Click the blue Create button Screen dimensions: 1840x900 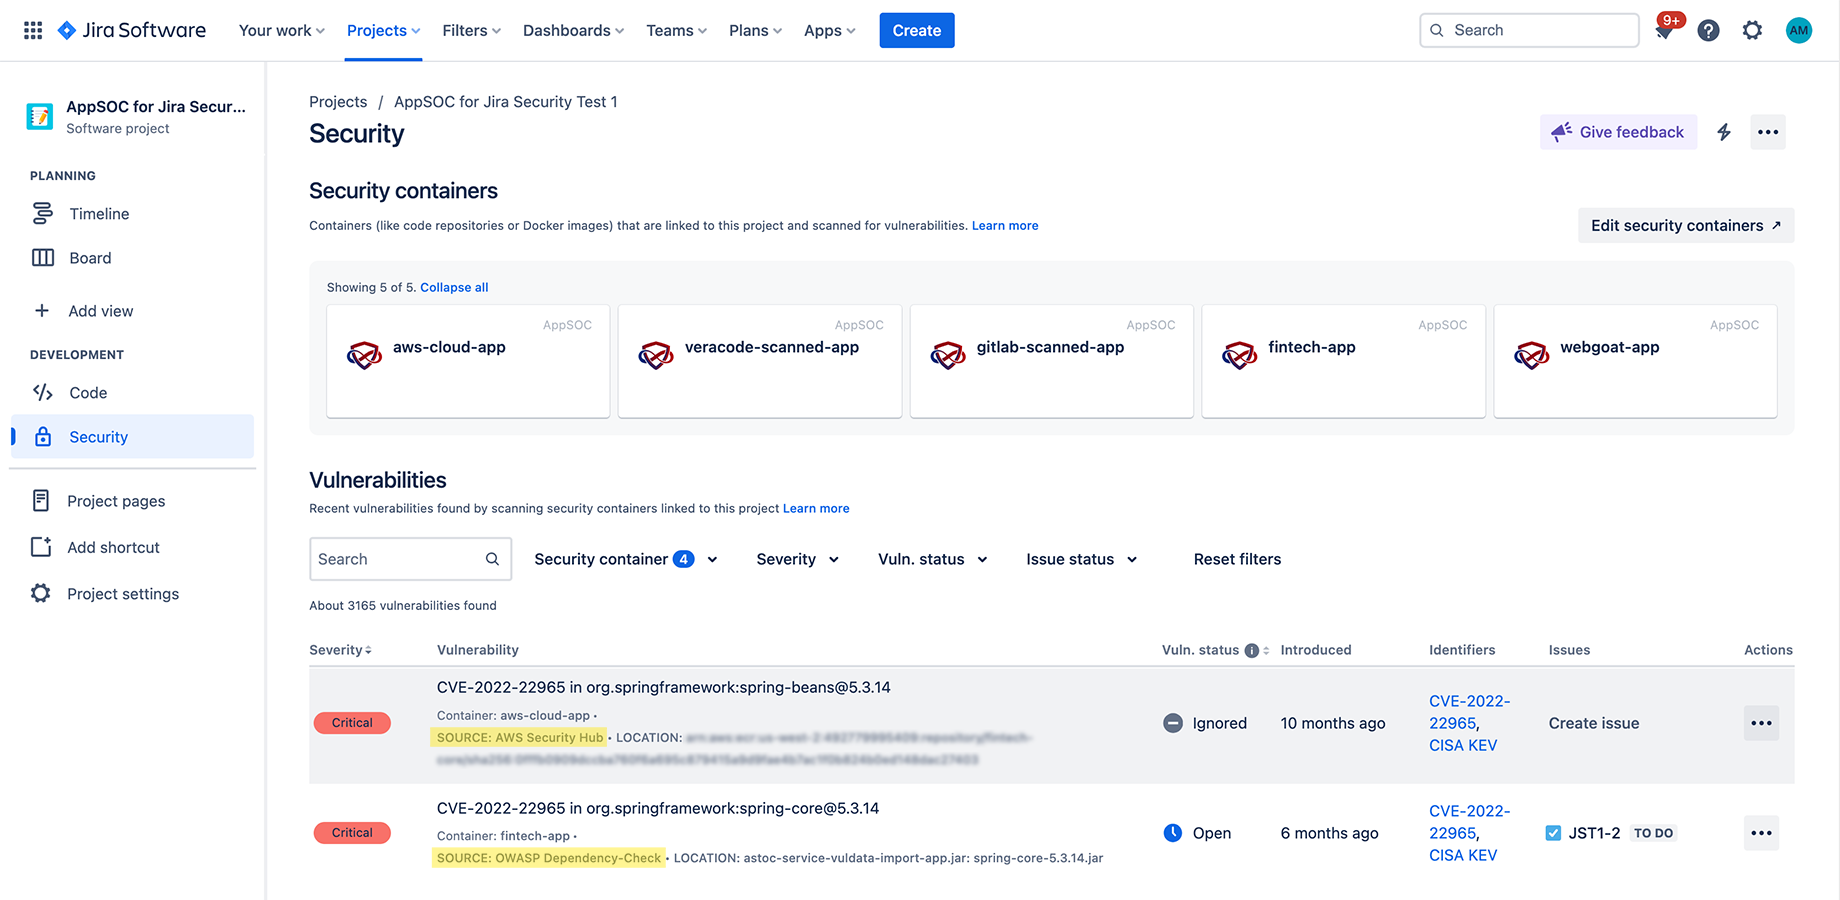pyautogui.click(x=917, y=30)
